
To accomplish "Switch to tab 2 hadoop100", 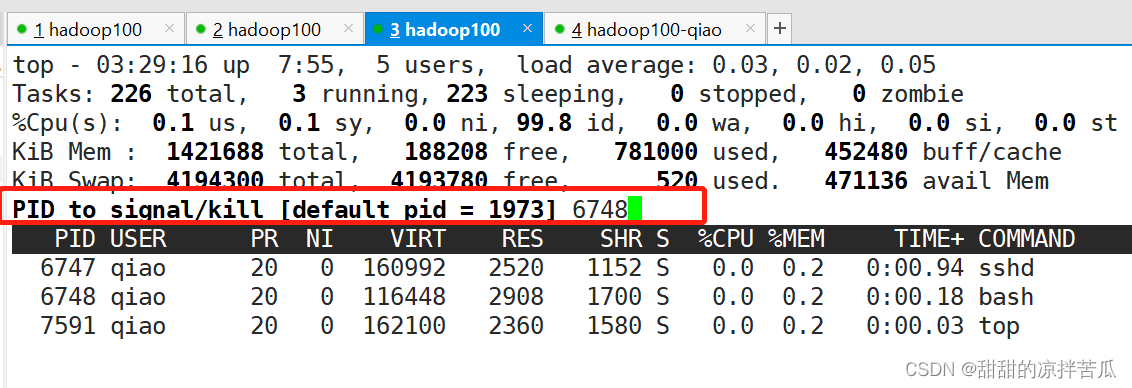I will 273,29.
